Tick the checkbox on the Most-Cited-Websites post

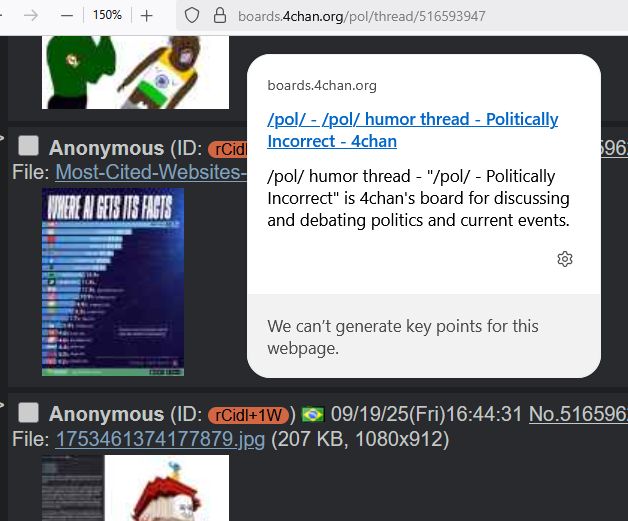(x=28, y=146)
